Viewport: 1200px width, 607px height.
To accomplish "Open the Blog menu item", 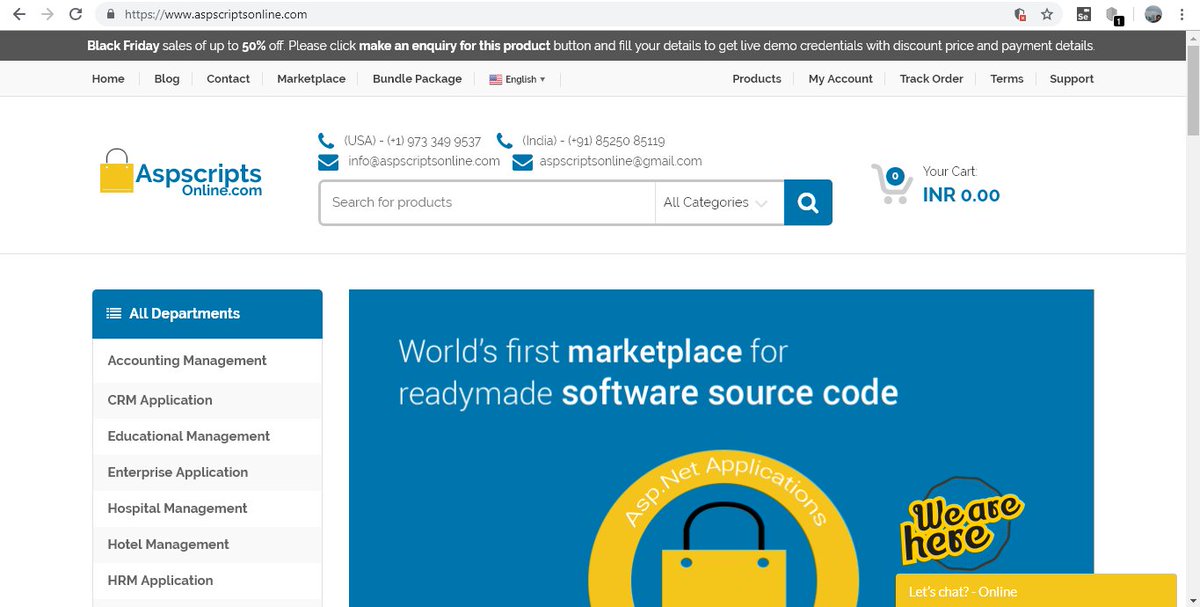I will pos(167,79).
